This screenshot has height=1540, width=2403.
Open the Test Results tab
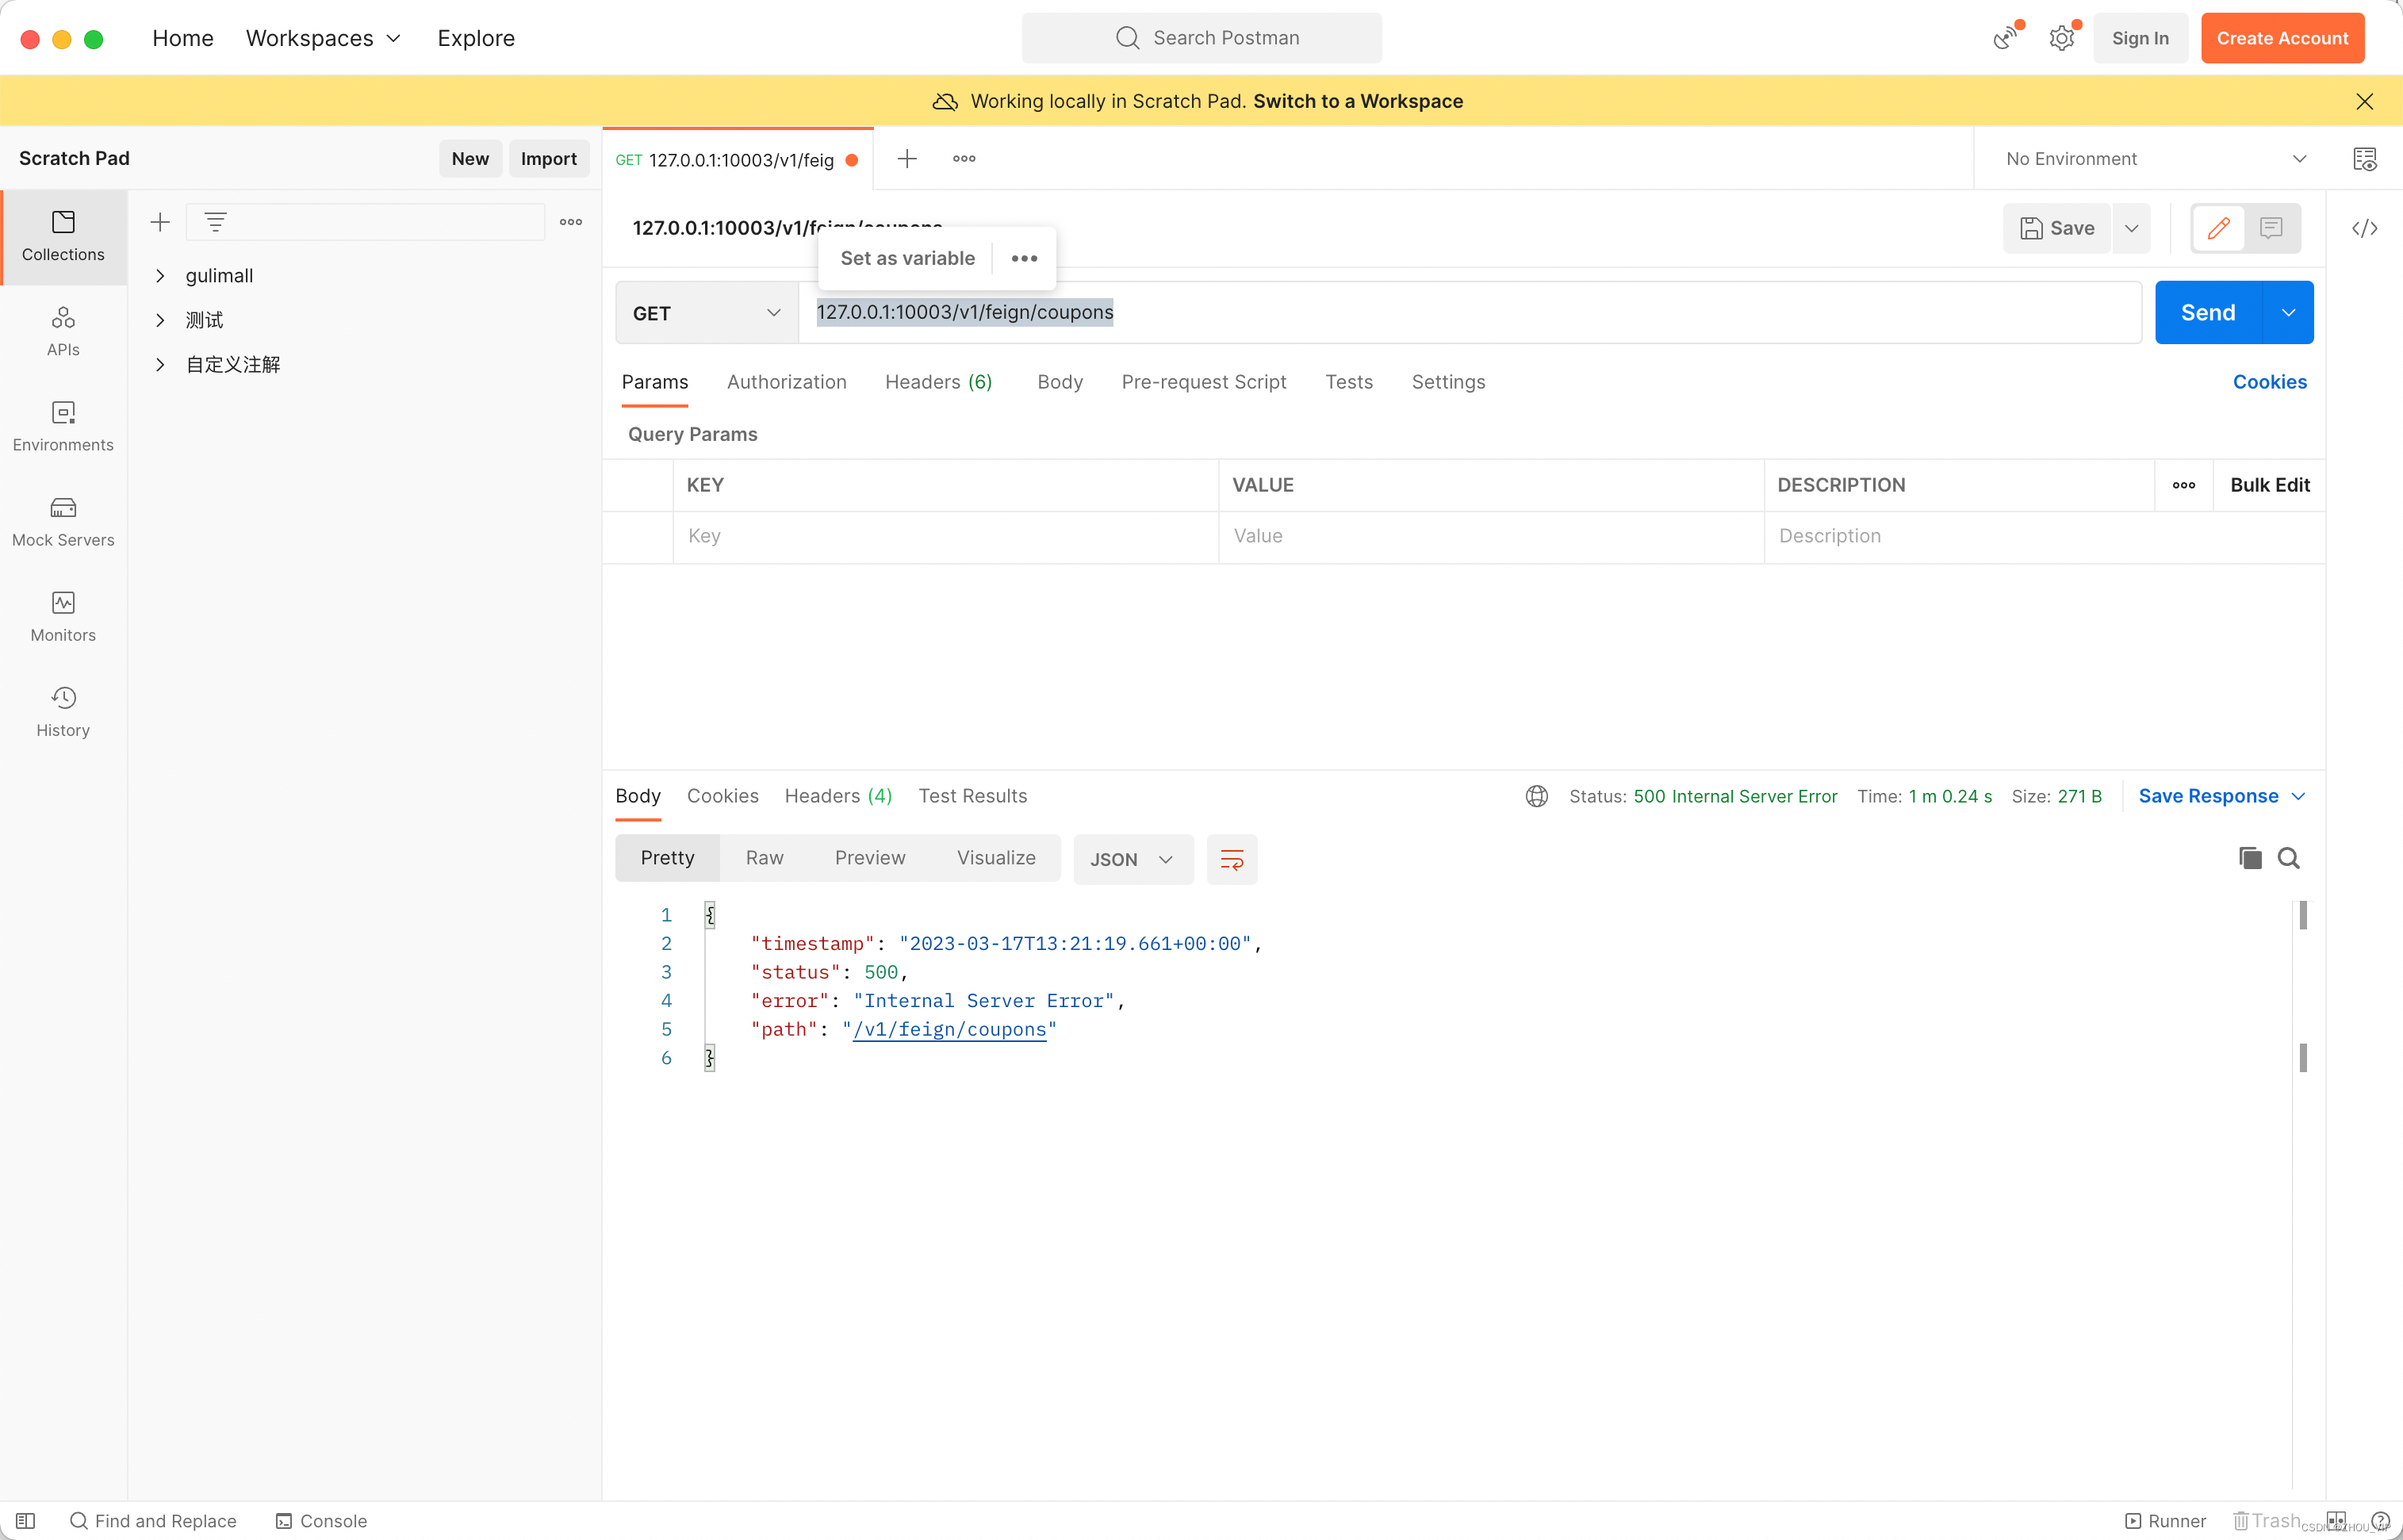[x=973, y=796]
